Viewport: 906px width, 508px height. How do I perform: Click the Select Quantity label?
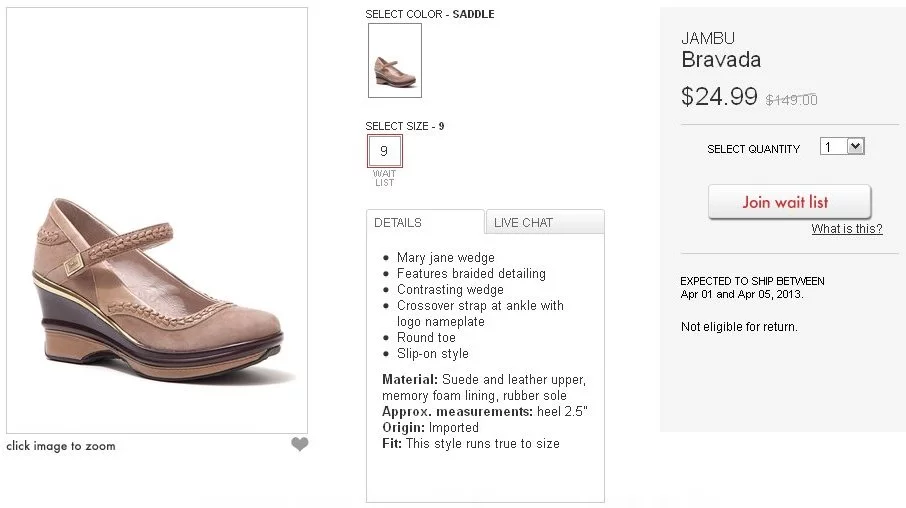click(x=753, y=149)
